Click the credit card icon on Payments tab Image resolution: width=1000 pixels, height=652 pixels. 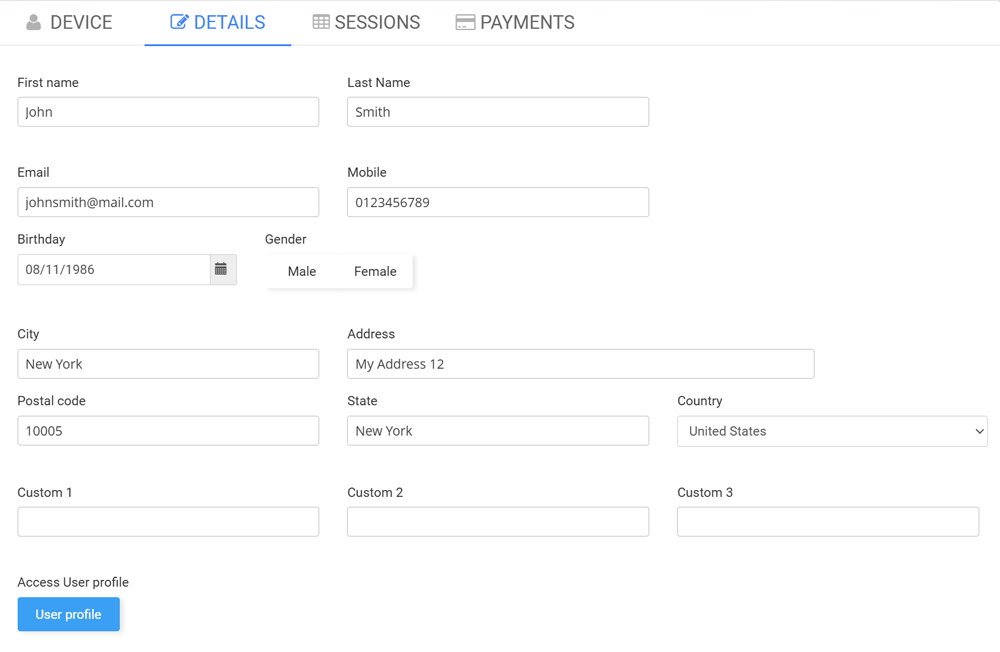[465, 22]
